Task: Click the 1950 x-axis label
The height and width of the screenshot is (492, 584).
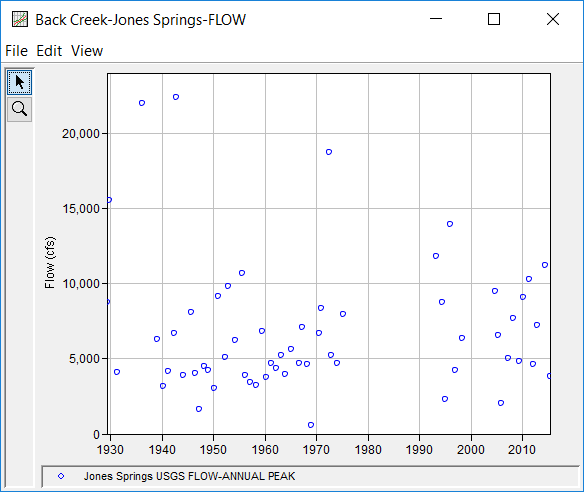Action: coord(213,450)
